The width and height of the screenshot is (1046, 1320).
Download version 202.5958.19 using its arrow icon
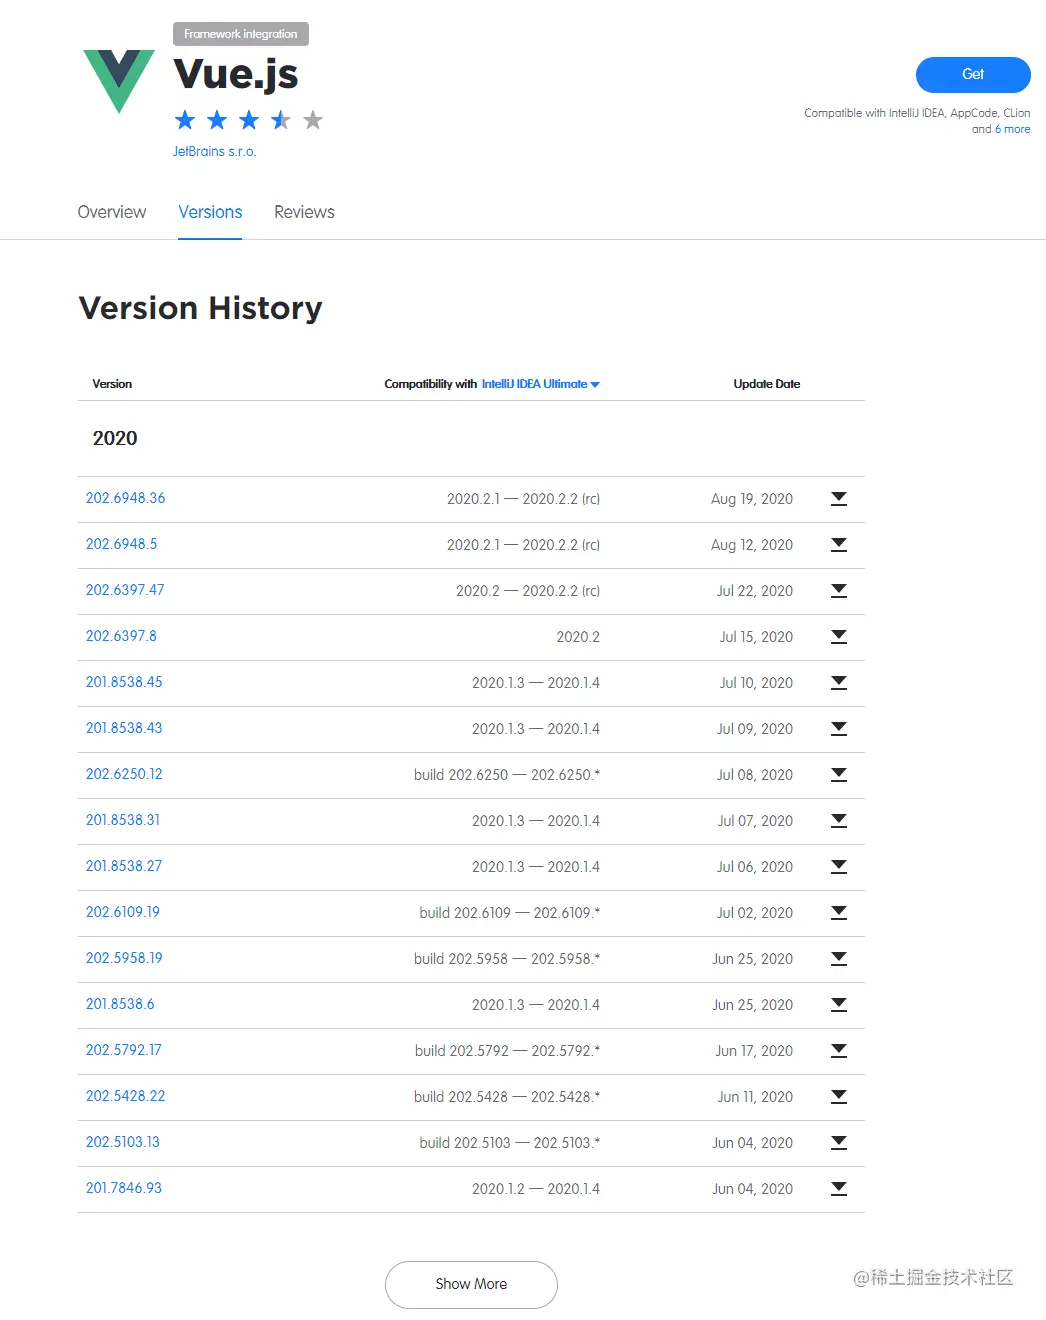coord(839,959)
